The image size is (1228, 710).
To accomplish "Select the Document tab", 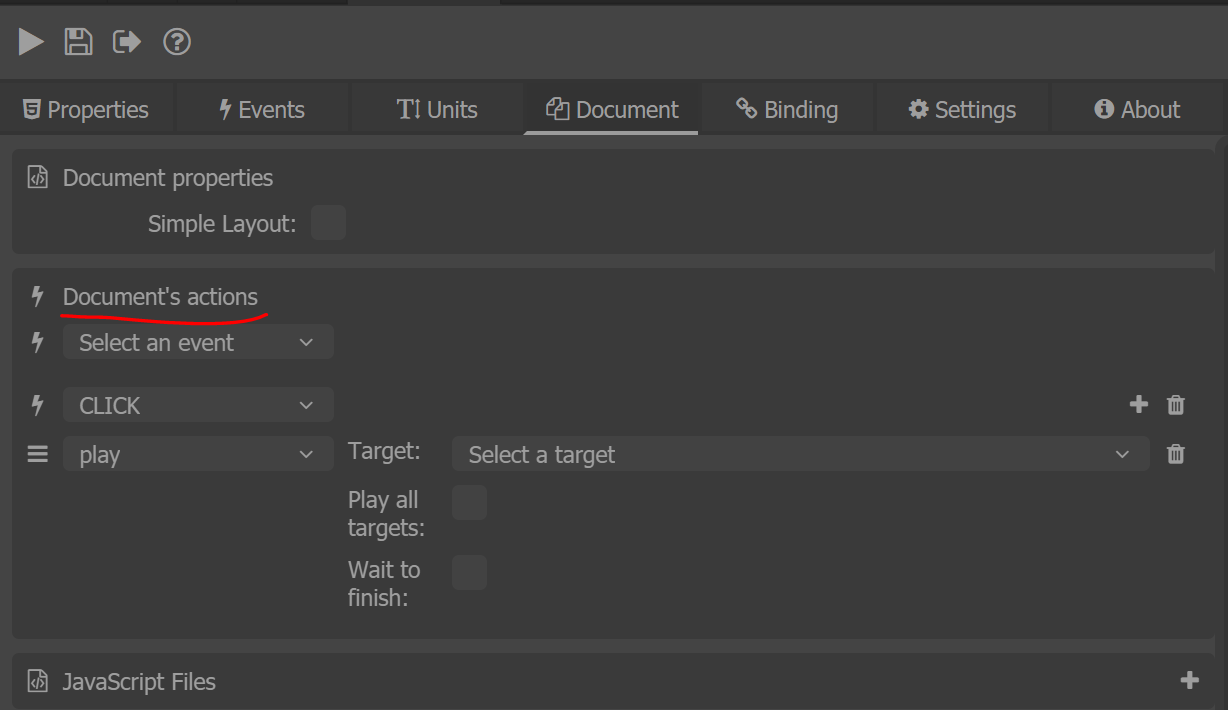I will click(x=612, y=110).
